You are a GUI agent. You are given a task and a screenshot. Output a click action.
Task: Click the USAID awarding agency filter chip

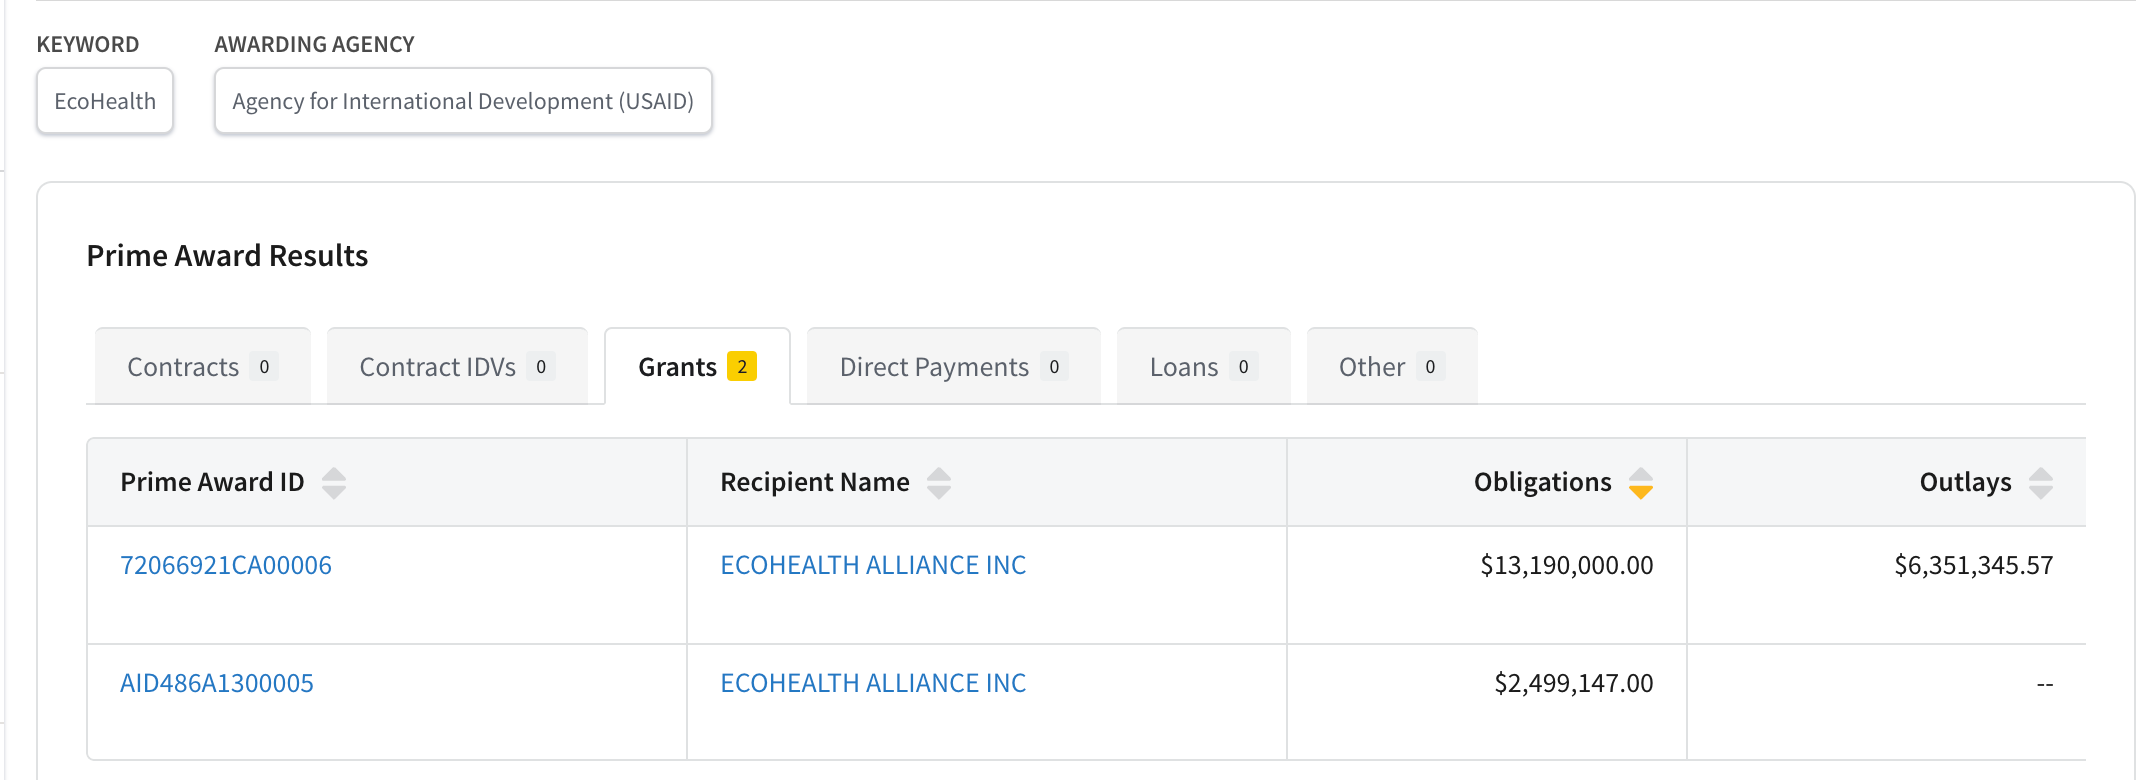463,101
